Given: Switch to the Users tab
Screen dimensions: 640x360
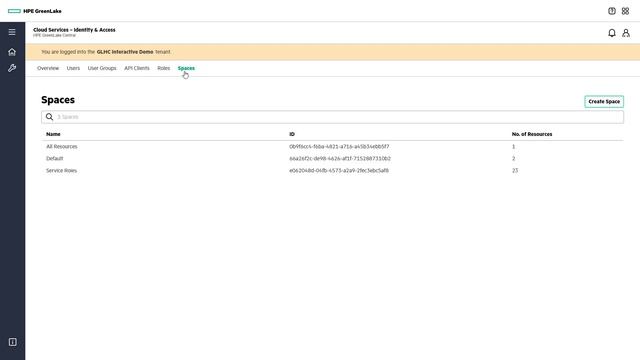Looking at the screenshot, I should click(73, 68).
